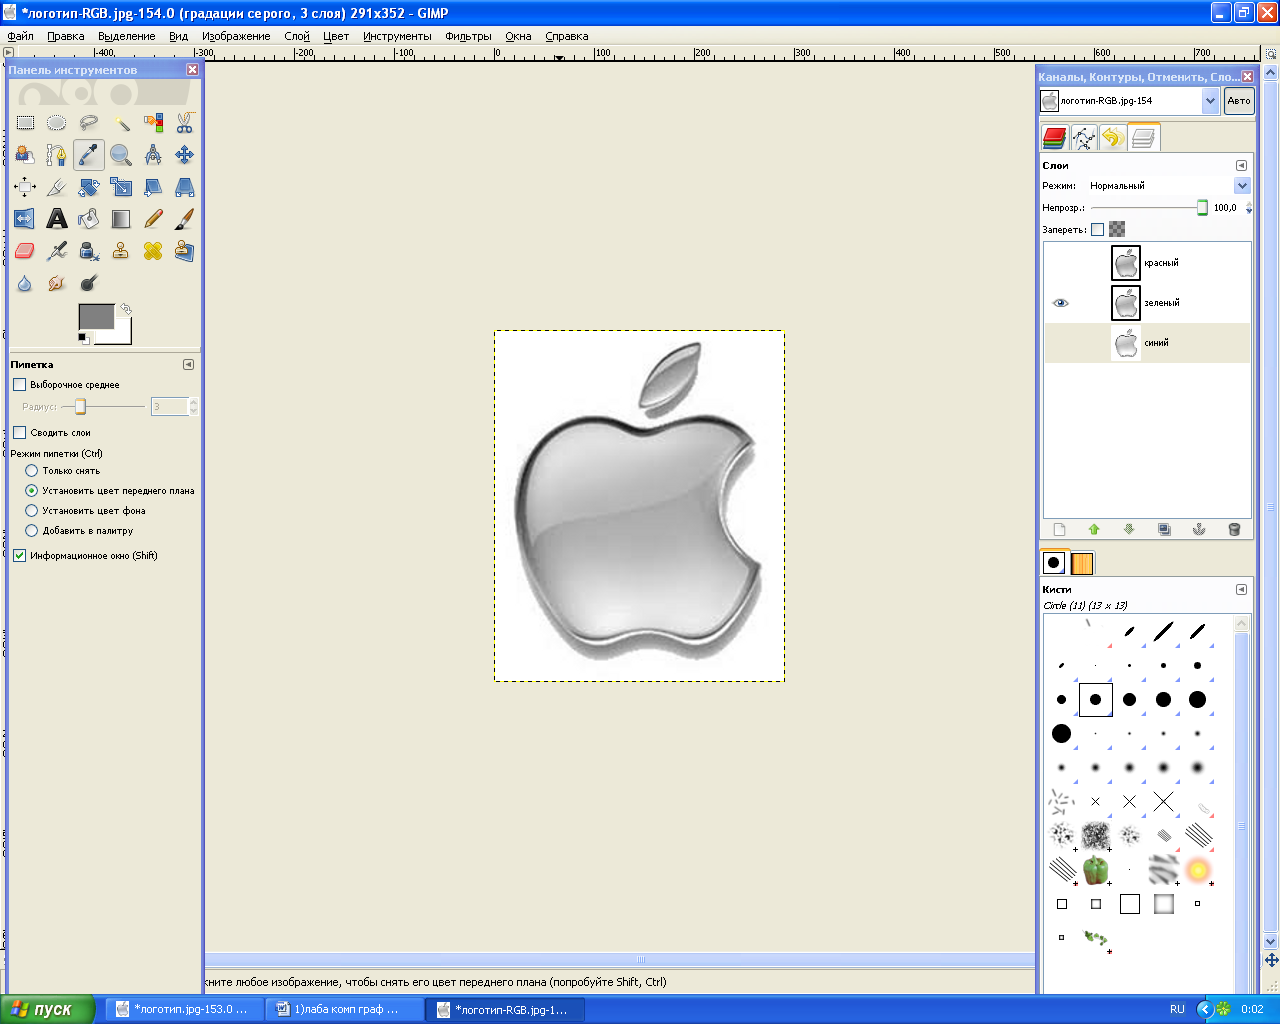Select the Airbrush tool
The image size is (1280, 1024).
click(x=57, y=251)
